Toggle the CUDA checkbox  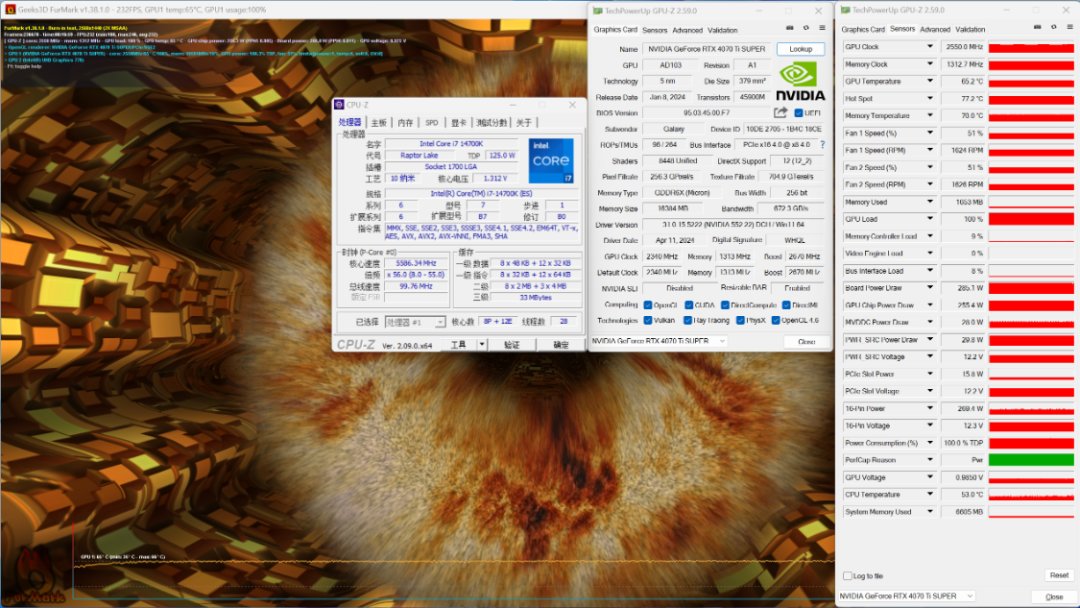click(689, 305)
